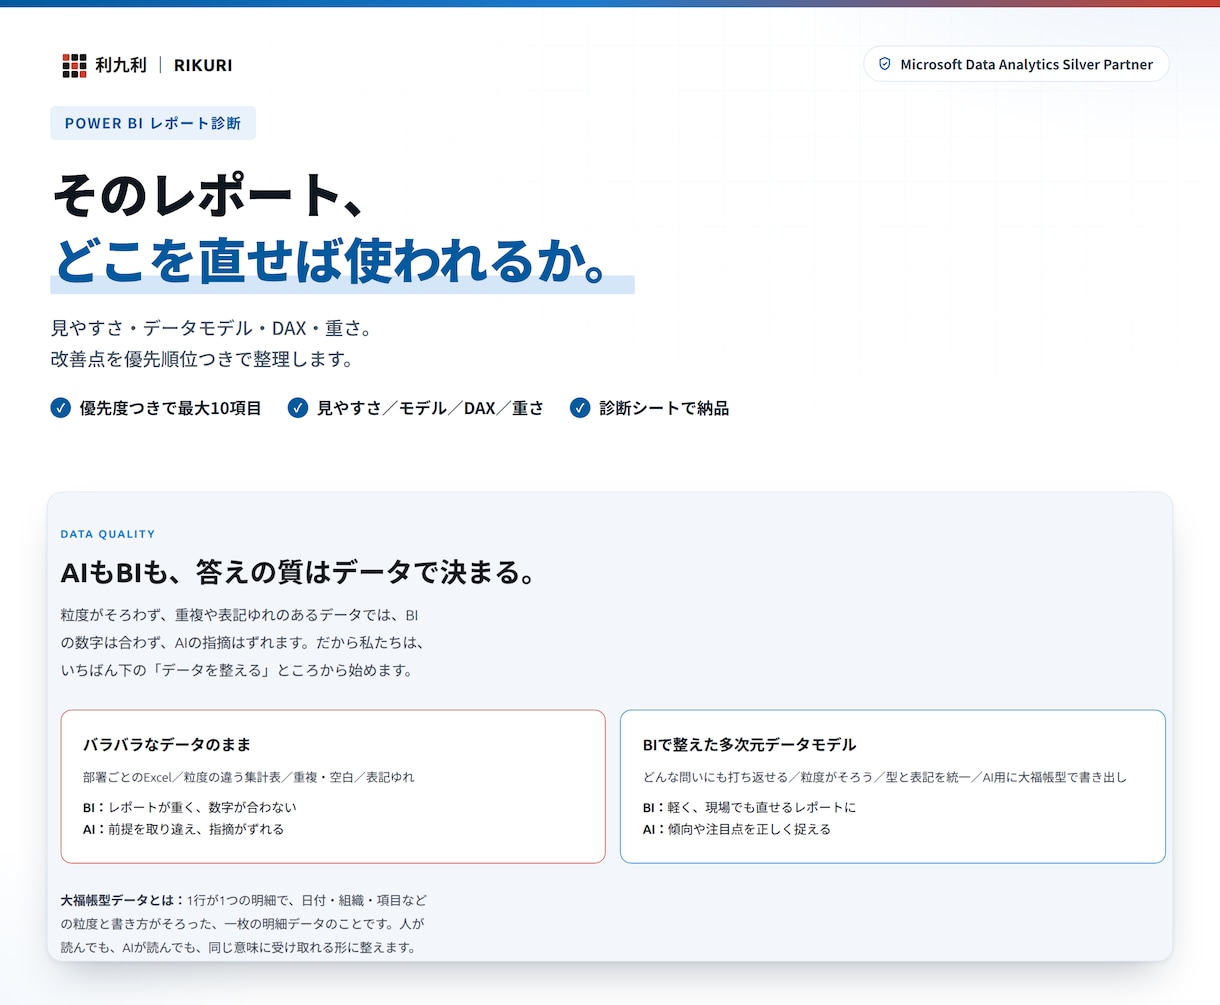Click text BI：レポートが重く、数字が合わない
Screen dimensions: 1220x1005
click(x=190, y=807)
